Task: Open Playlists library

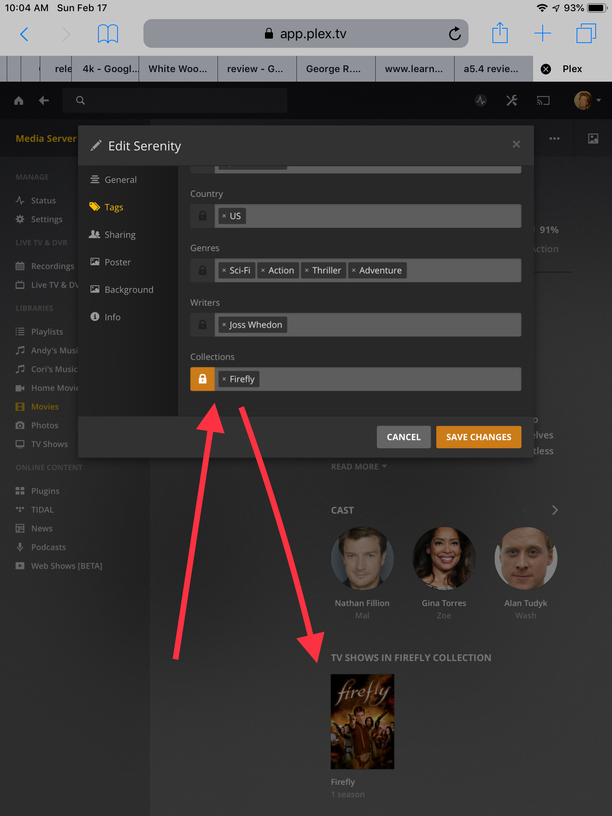Action: coord(39,332)
